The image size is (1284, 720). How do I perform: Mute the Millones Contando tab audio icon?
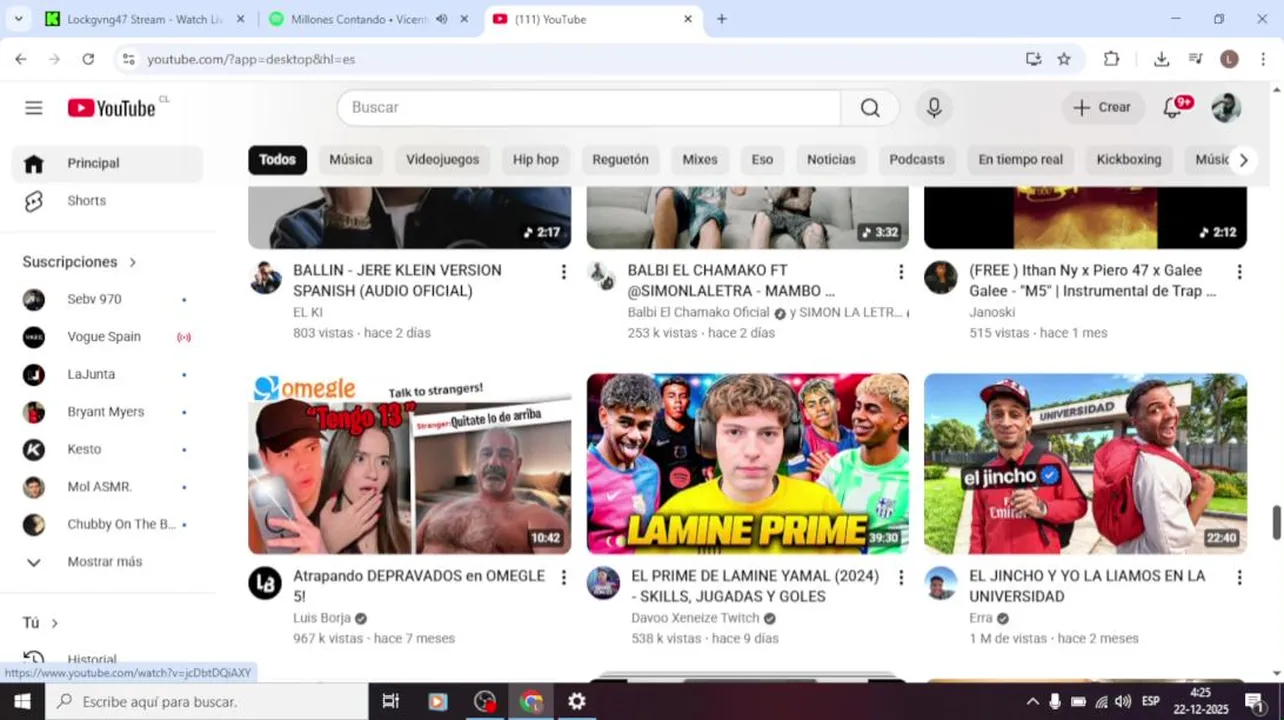coord(441,19)
